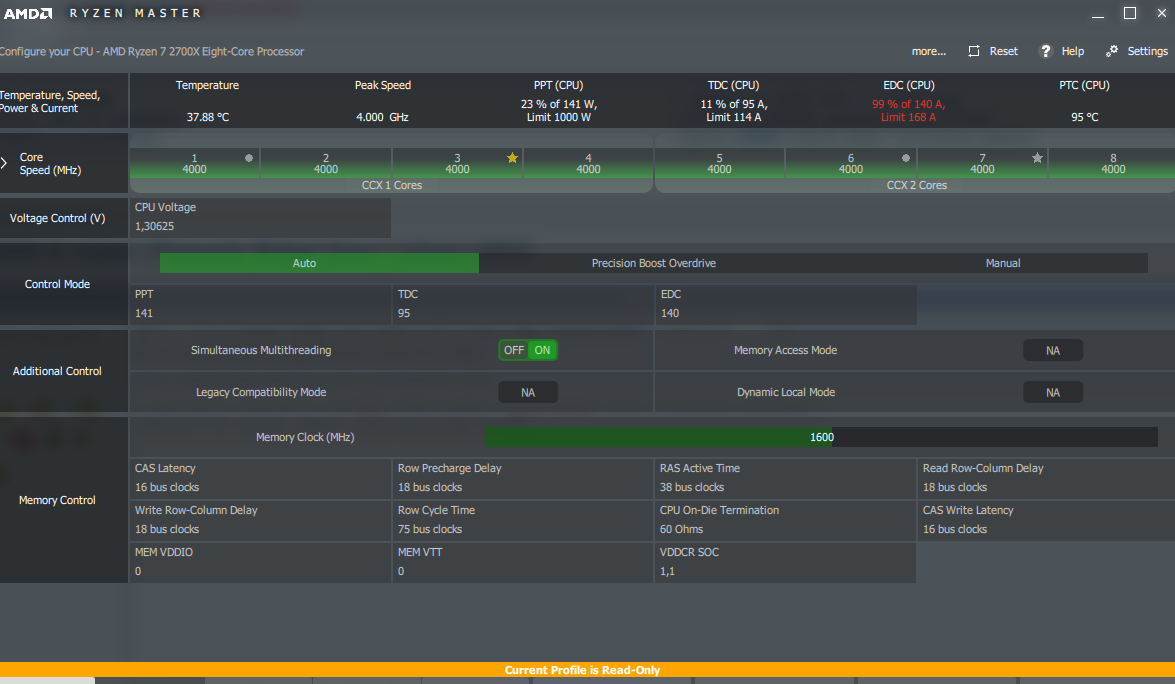Screen dimensions: 1175x684
Task: Click the Voltage Control (V) section label
Action: pos(57,218)
